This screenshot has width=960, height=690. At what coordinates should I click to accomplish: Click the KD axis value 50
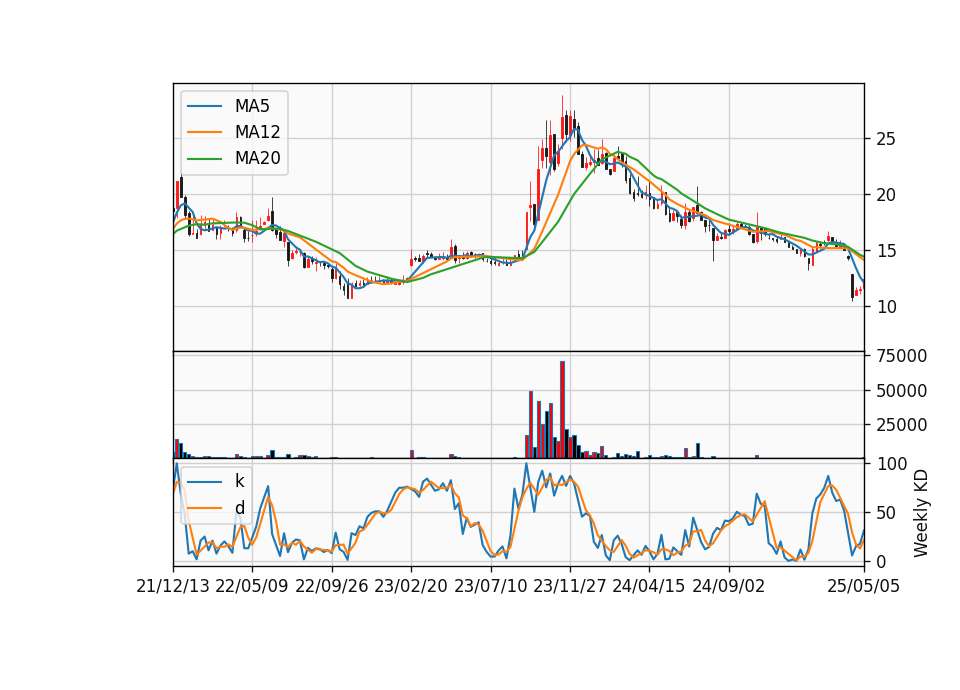pos(887,512)
